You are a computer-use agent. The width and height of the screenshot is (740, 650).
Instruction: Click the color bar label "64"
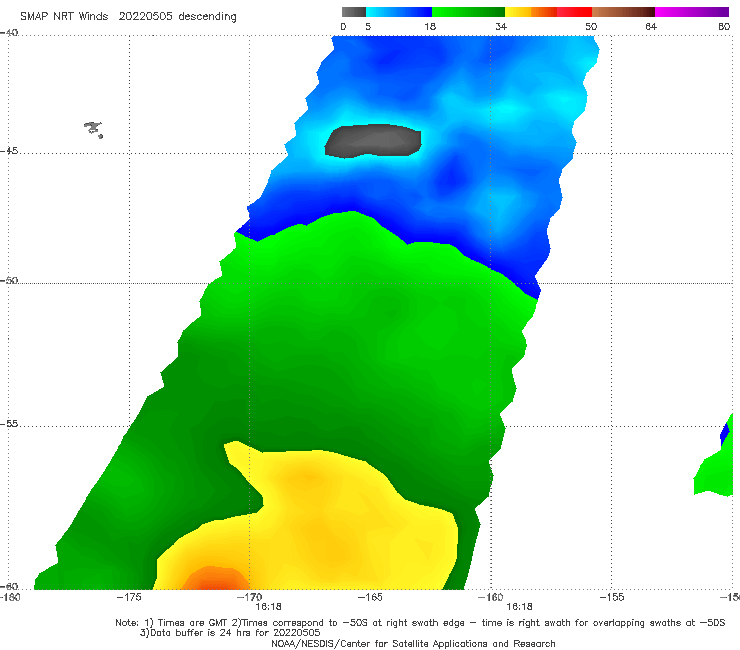coord(651,27)
